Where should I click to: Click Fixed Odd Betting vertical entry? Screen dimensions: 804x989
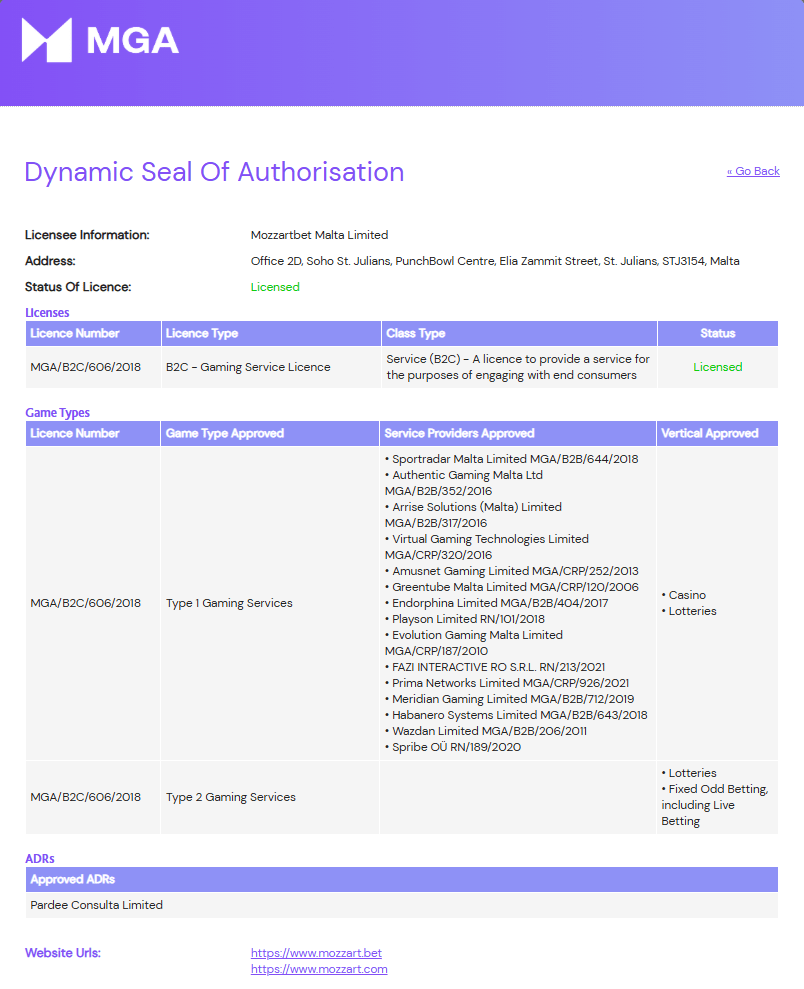pyautogui.click(x=714, y=805)
